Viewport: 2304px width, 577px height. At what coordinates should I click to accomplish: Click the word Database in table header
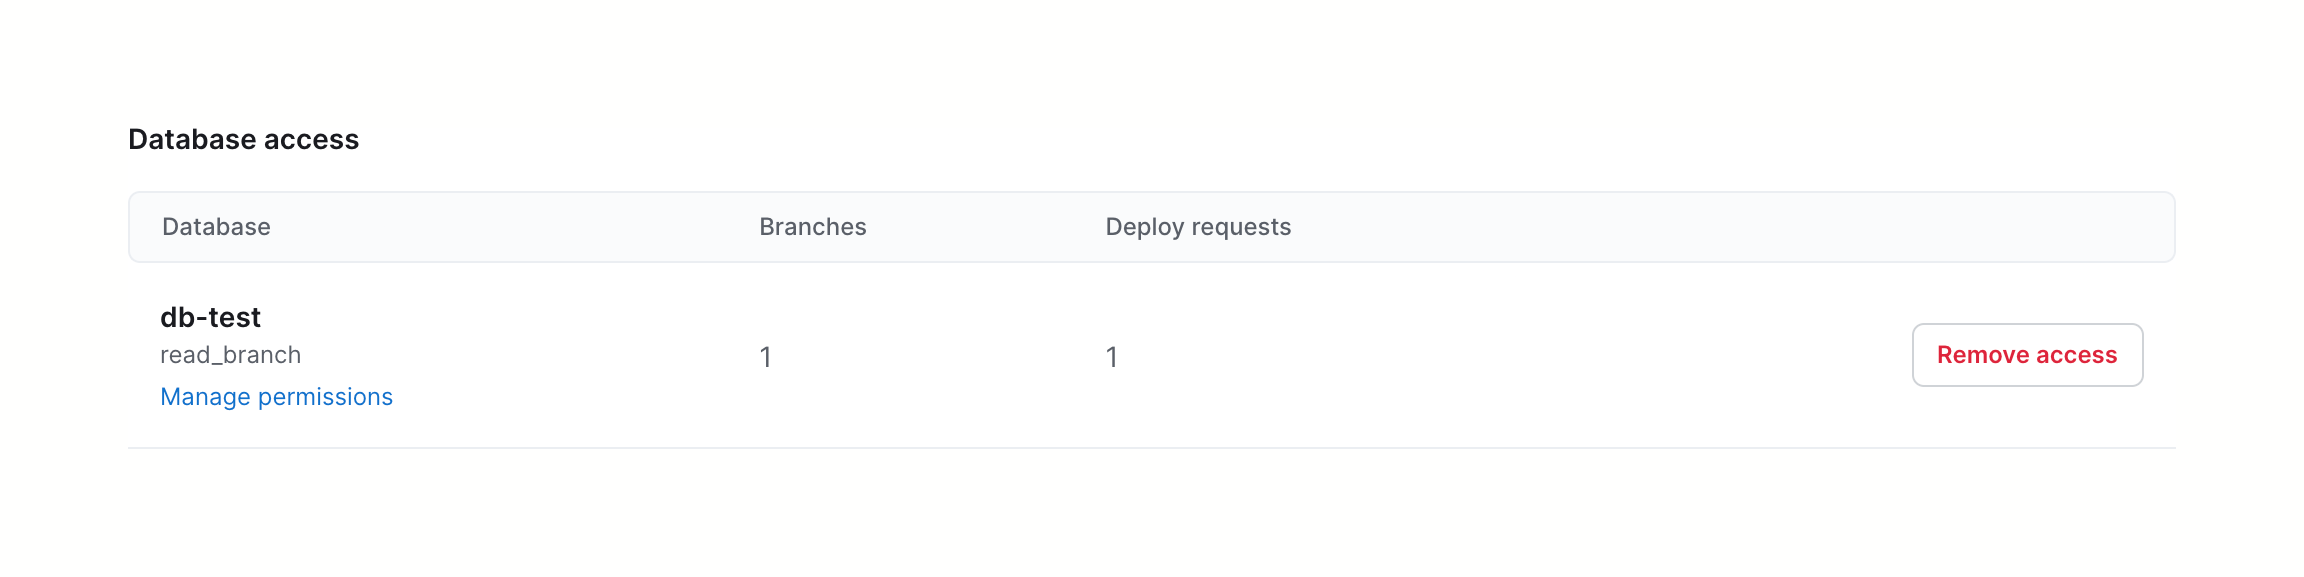[x=216, y=227]
